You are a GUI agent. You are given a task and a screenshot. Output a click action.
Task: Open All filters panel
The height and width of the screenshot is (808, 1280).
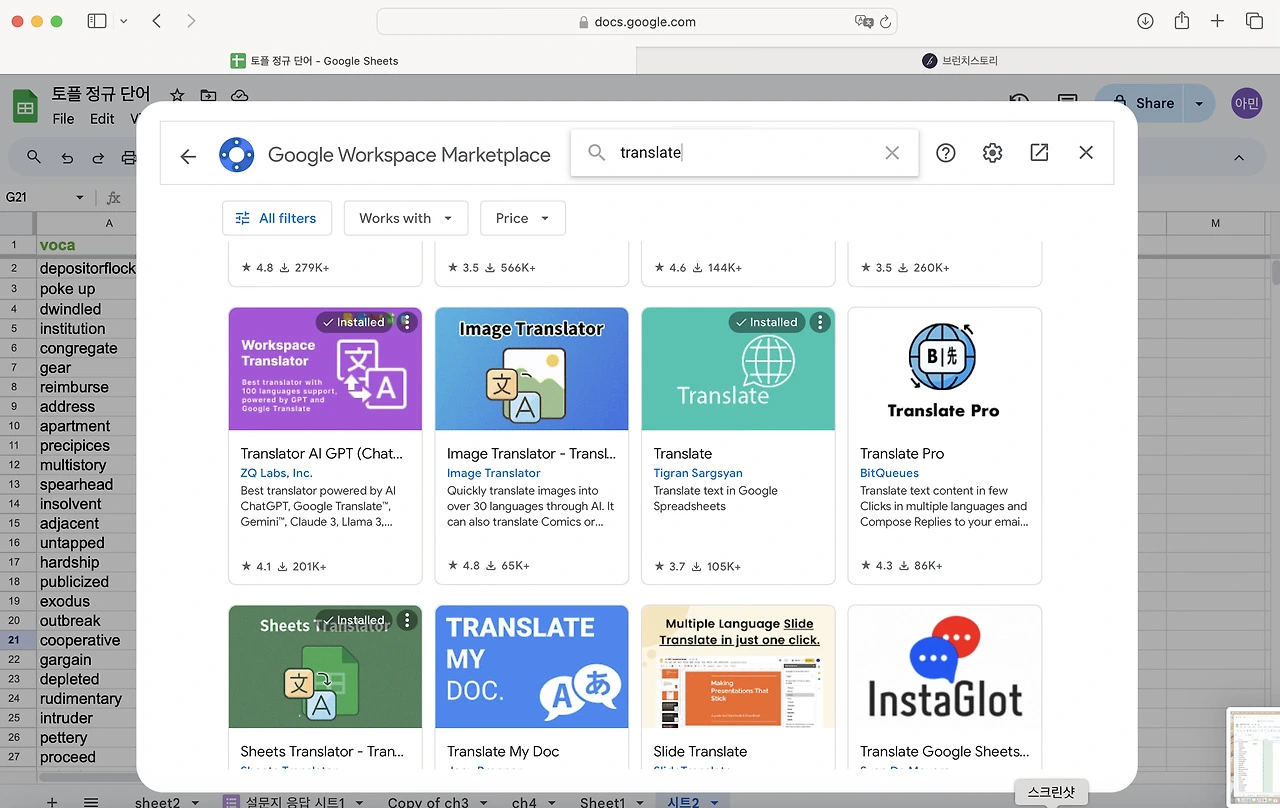275,218
